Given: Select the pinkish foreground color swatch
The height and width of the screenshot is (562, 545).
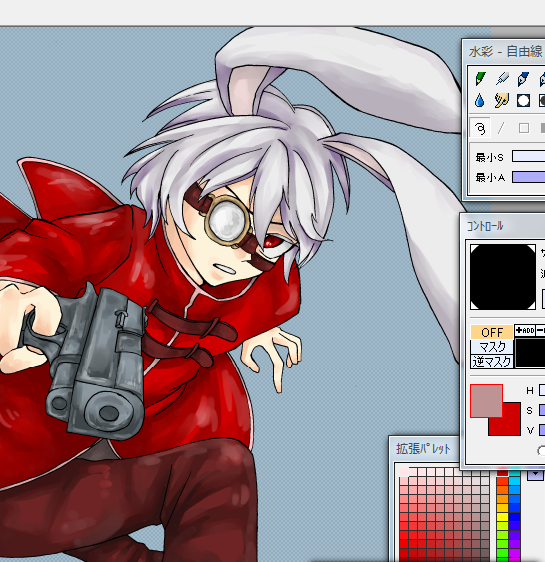Looking at the screenshot, I should click(486, 401).
